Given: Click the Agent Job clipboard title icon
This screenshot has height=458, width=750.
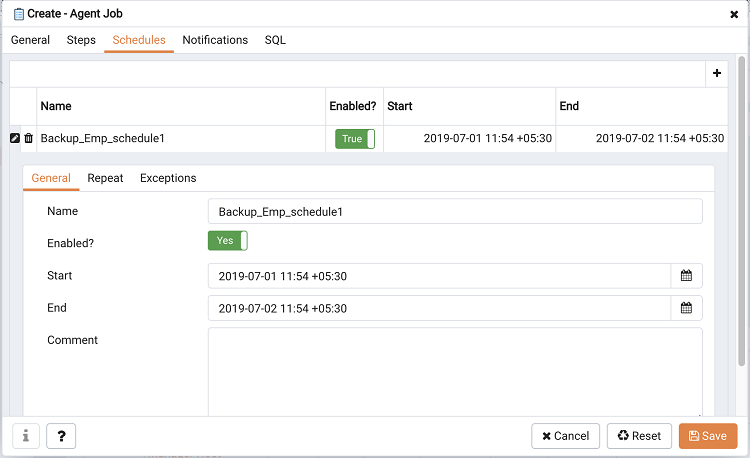Looking at the screenshot, I should 19,14.
